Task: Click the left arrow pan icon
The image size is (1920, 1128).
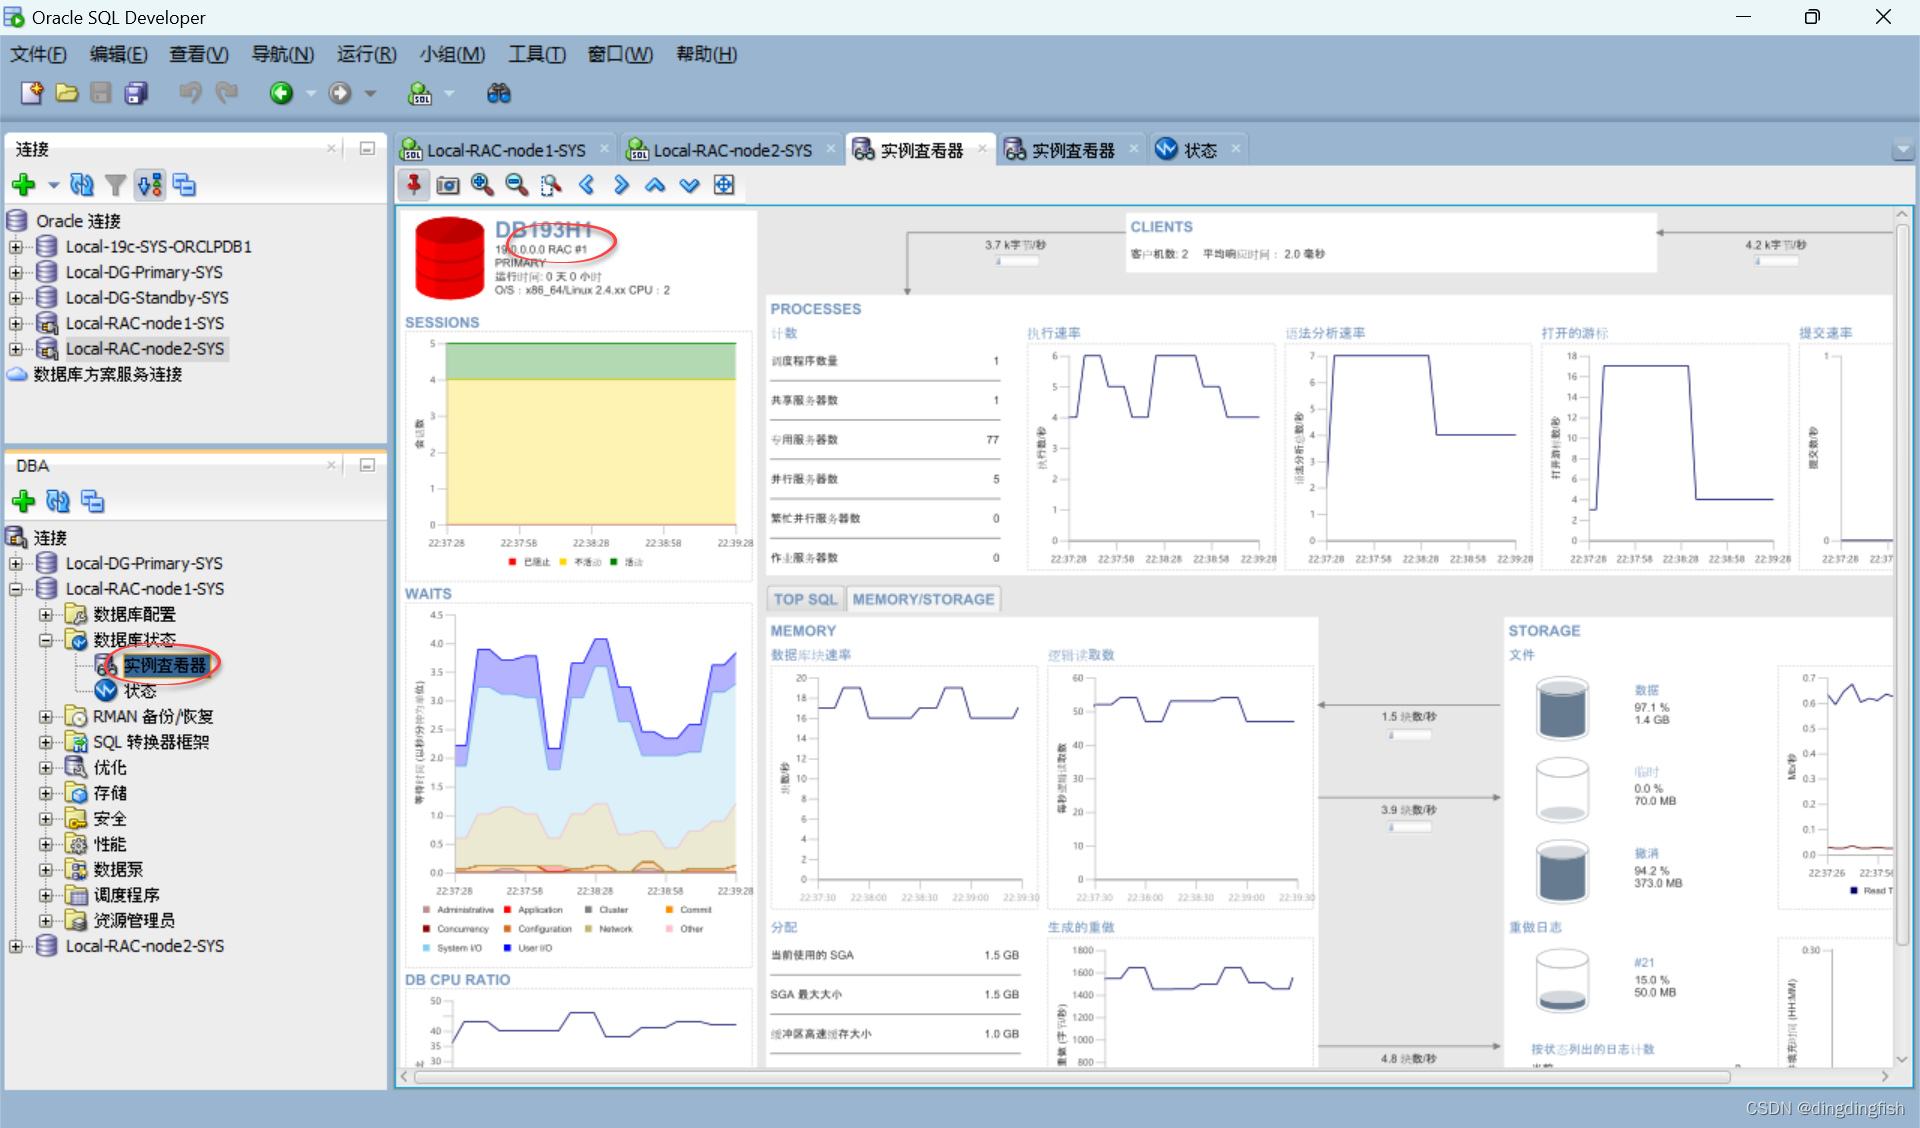Action: coord(587,184)
